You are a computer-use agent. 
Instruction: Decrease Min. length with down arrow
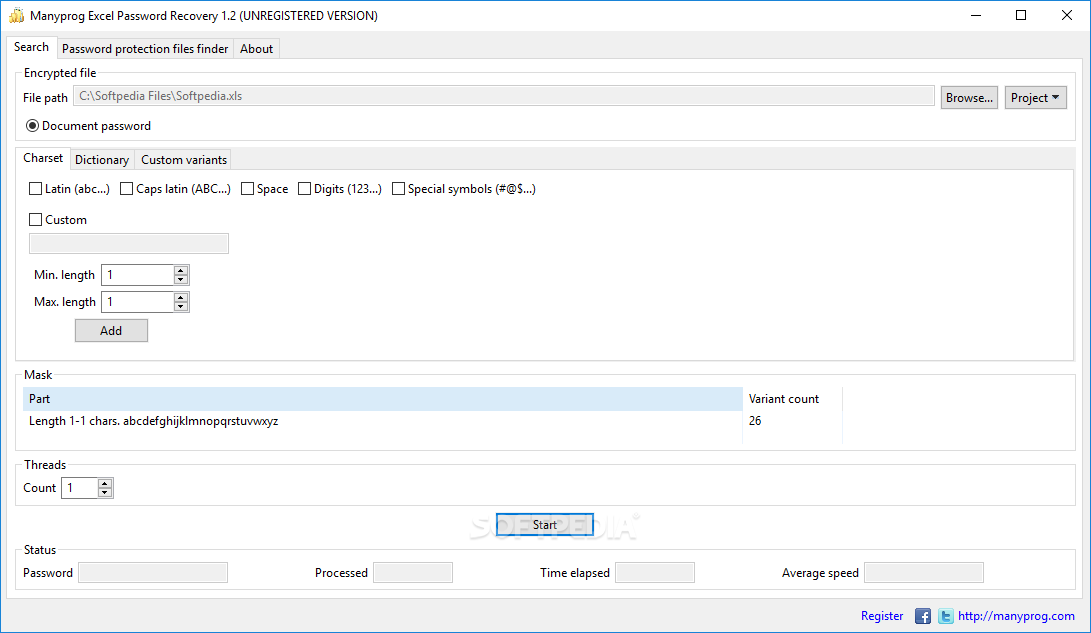[181, 280]
